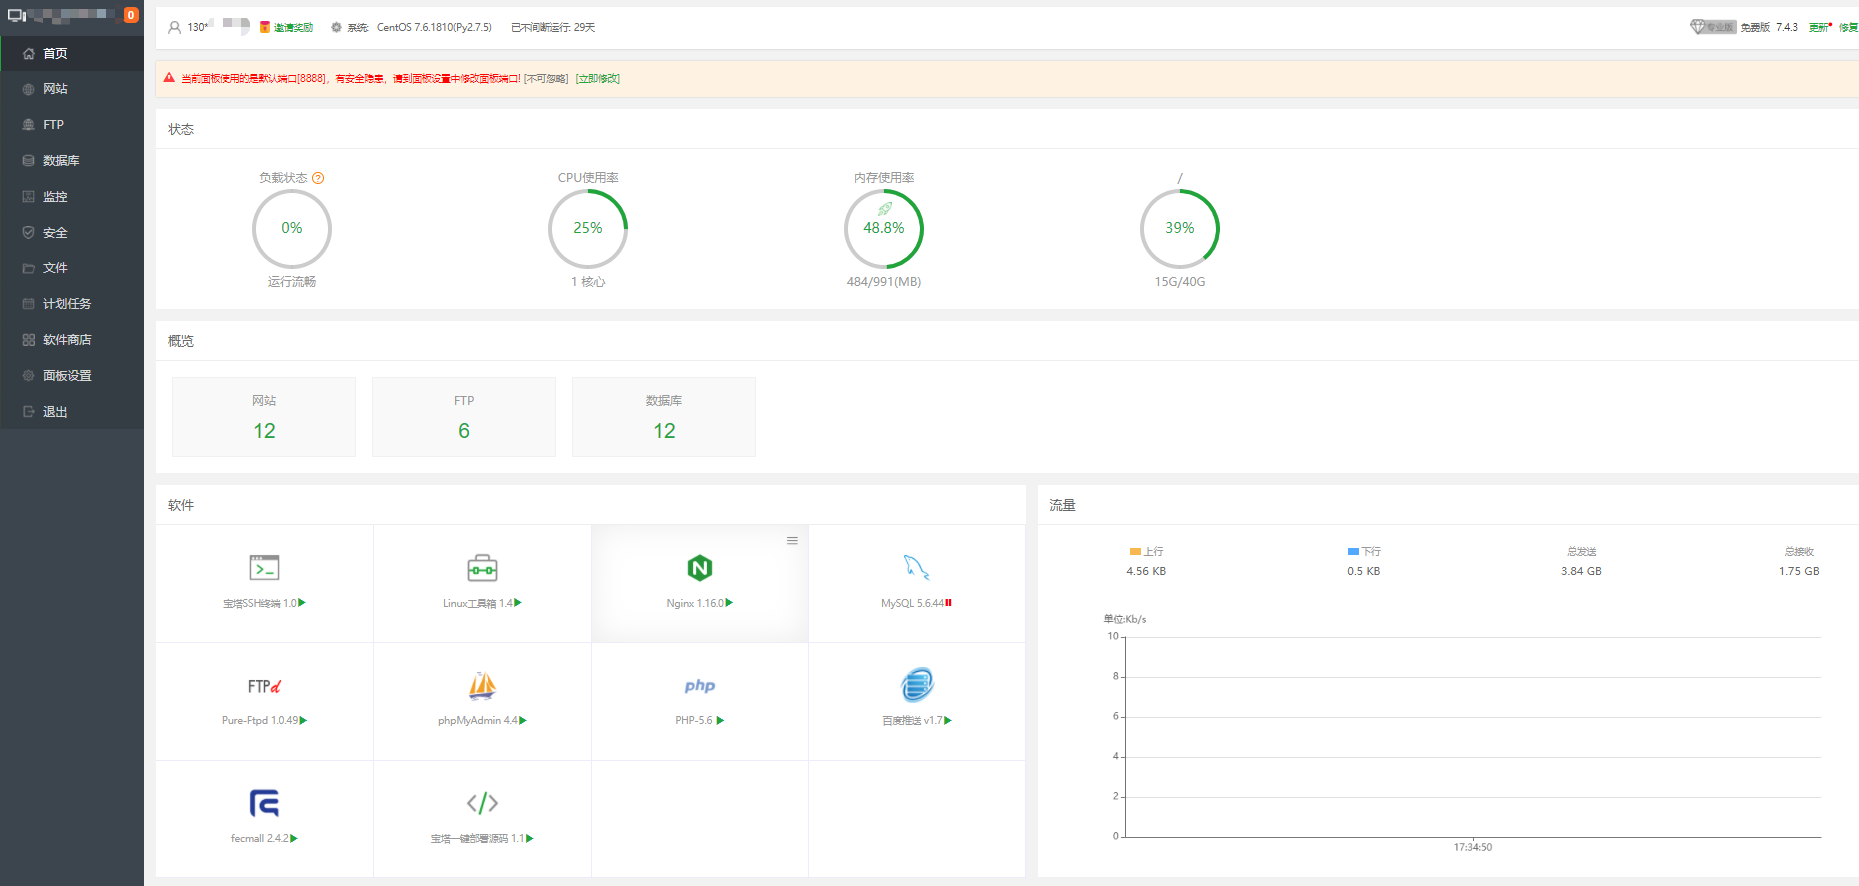Open the FTP sidebar section

pos(72,125)
